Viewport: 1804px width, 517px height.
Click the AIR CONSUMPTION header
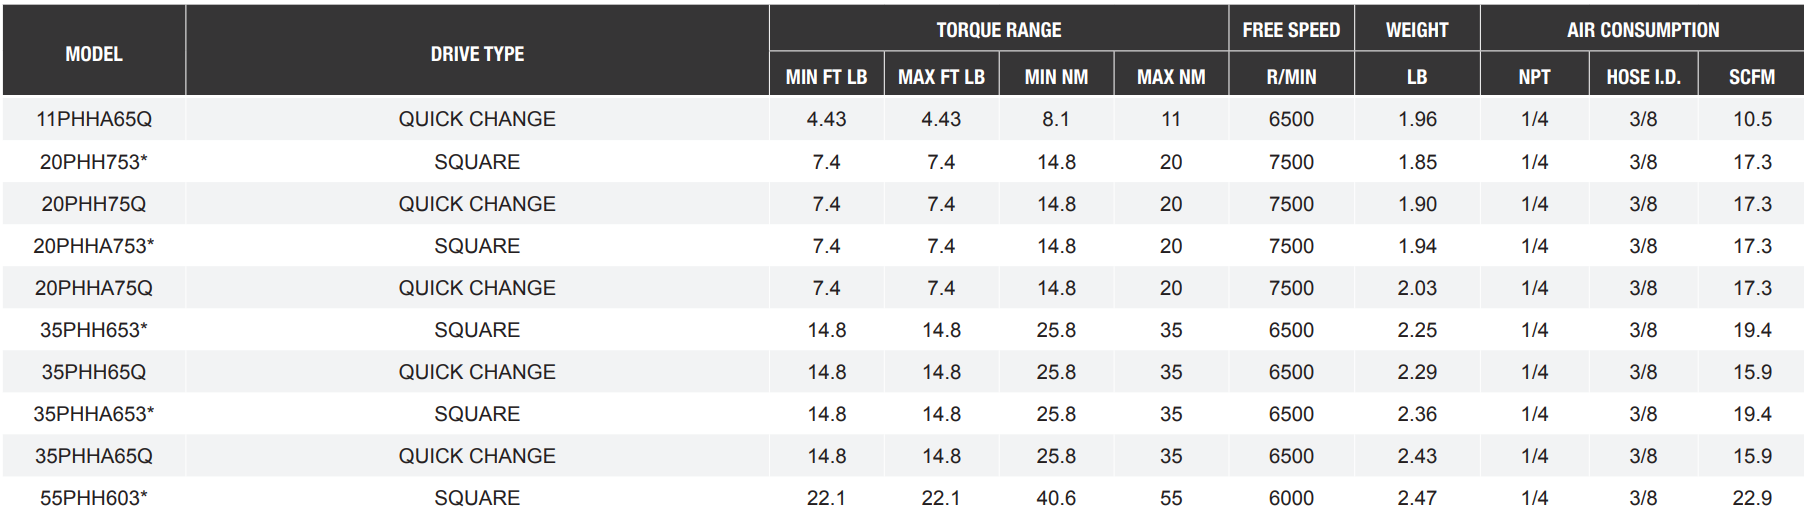click(x=1643, y=30)
